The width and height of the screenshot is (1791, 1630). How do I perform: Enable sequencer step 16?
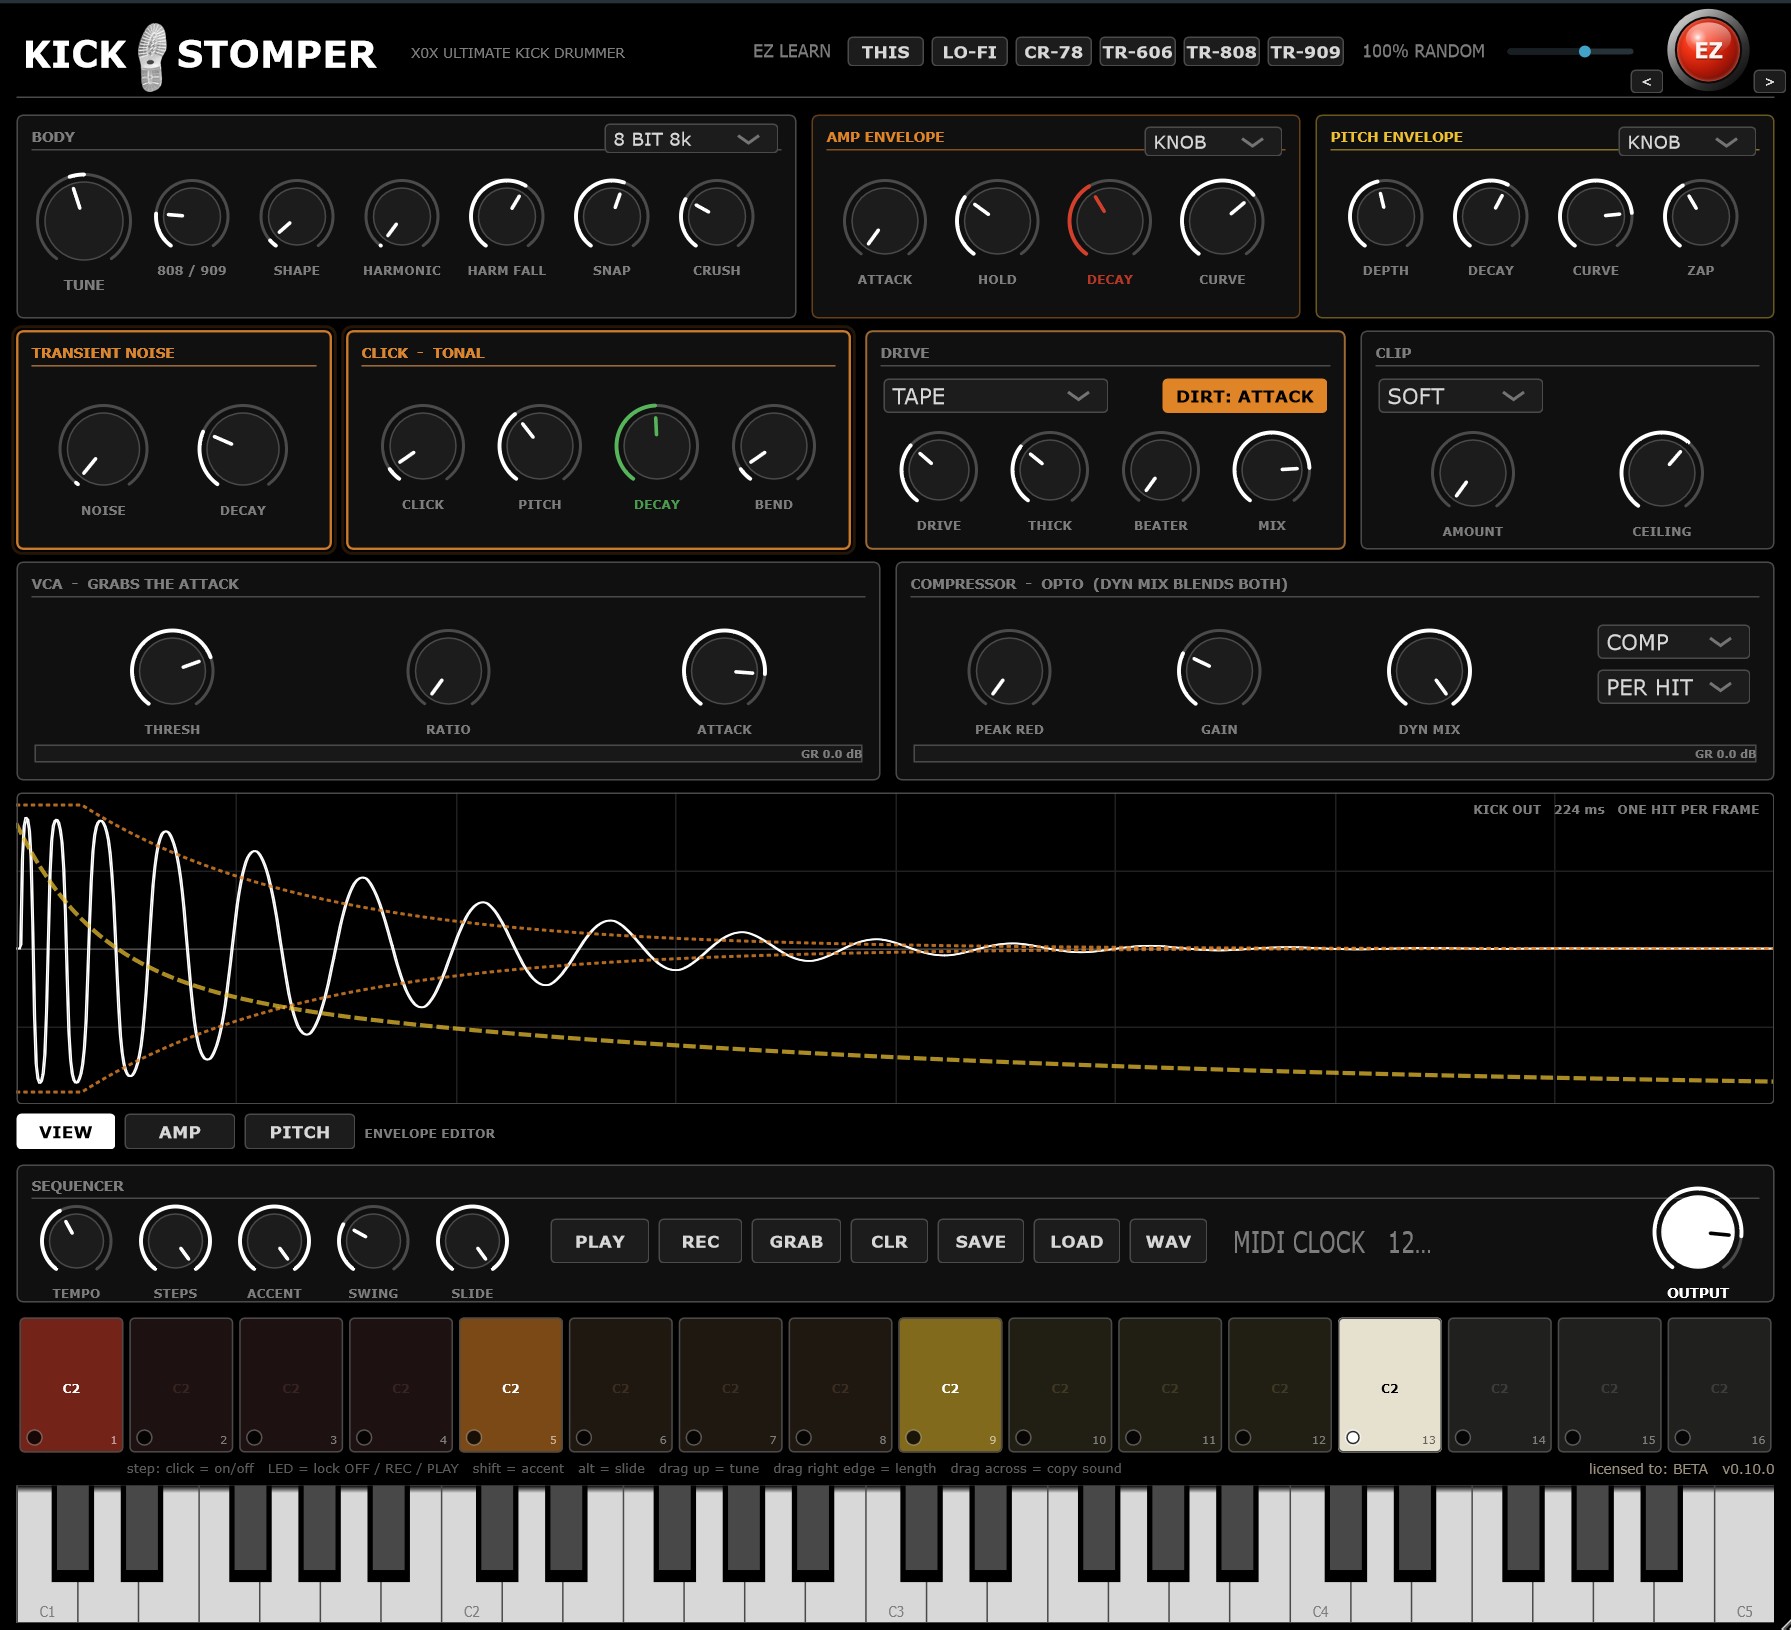coord(1720,1385)
